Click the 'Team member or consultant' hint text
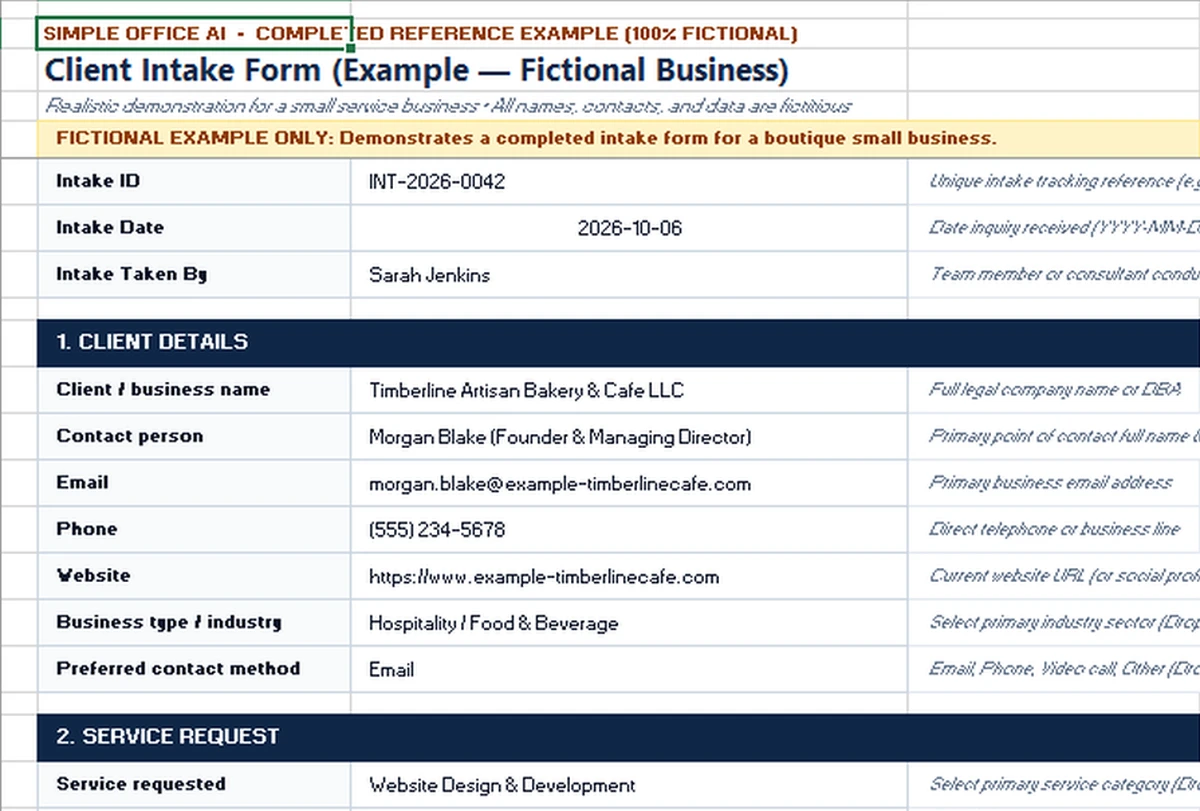This screenshot has height=811, width=1200. click(1064, 274)
